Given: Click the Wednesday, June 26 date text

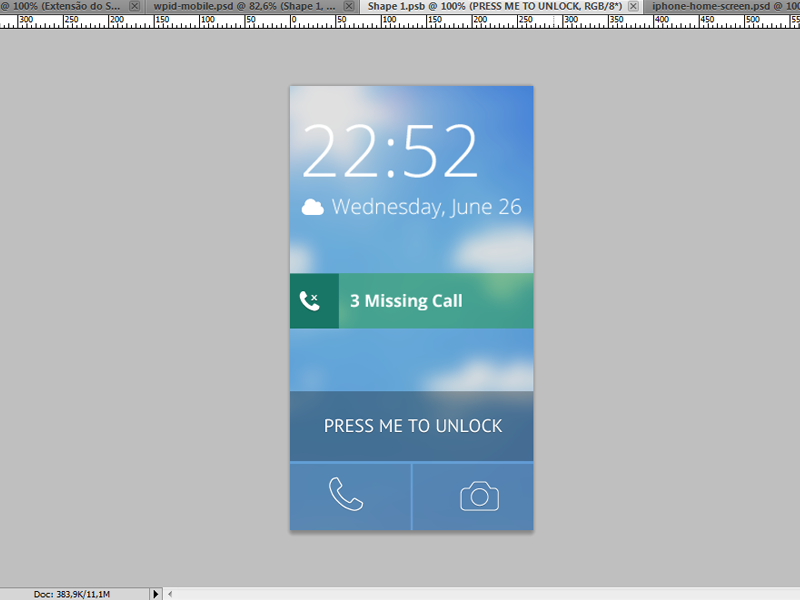Looking at the screenshot, I should pos(427,207).
